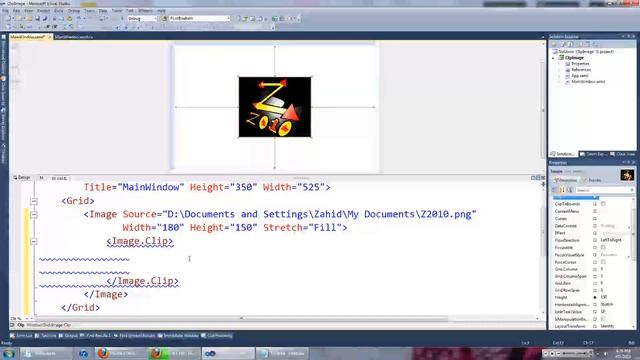
Task: Toggle the ClipToBounds checkbox
Action: pyautogui.click(x=603, y=204)
